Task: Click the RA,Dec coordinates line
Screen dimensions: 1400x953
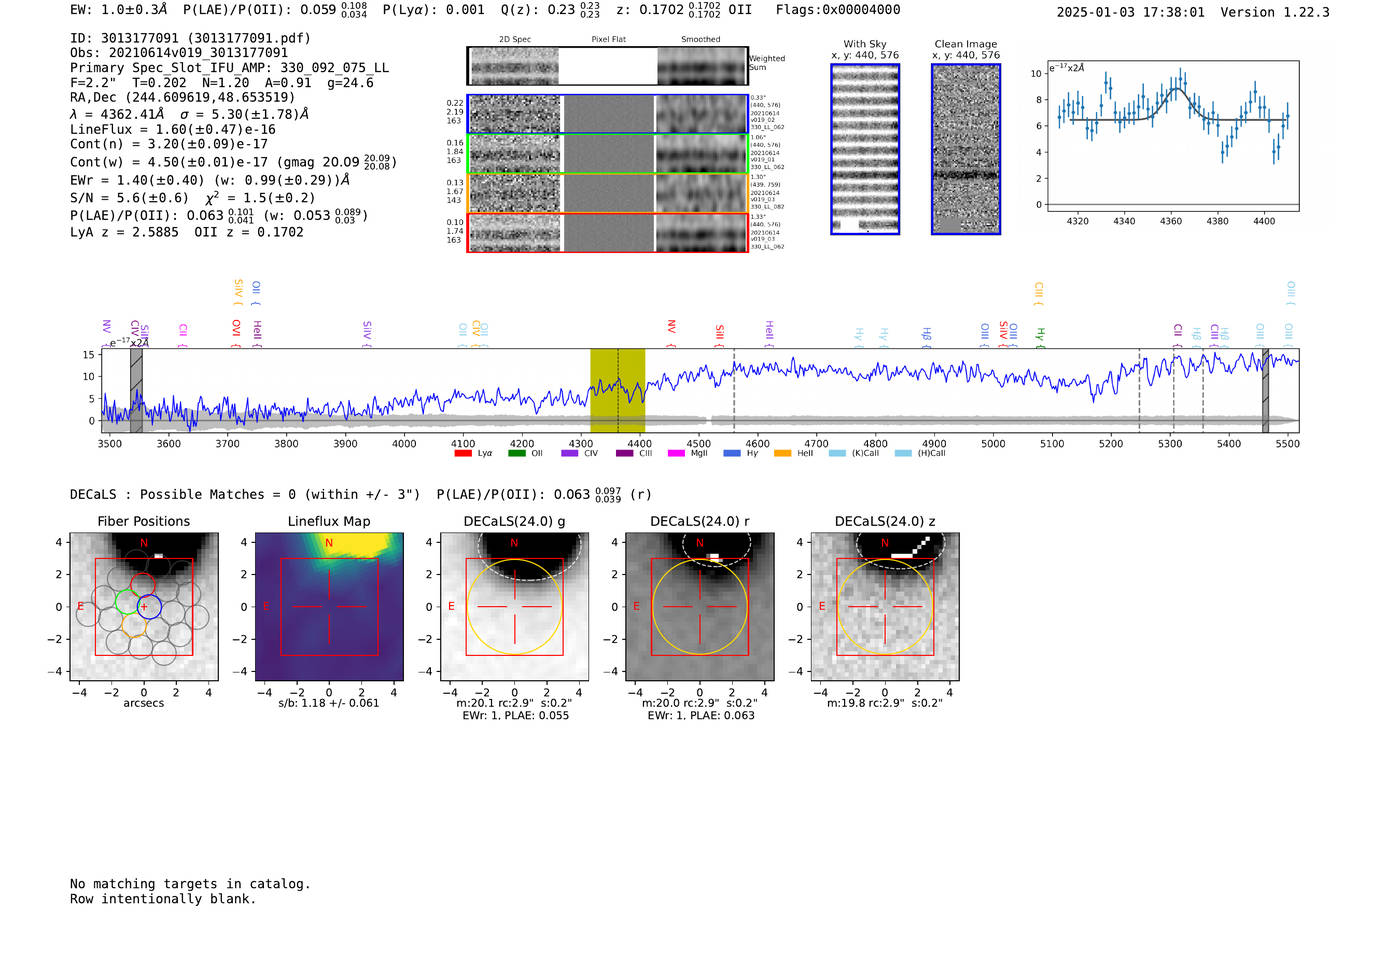Action: 182,98
